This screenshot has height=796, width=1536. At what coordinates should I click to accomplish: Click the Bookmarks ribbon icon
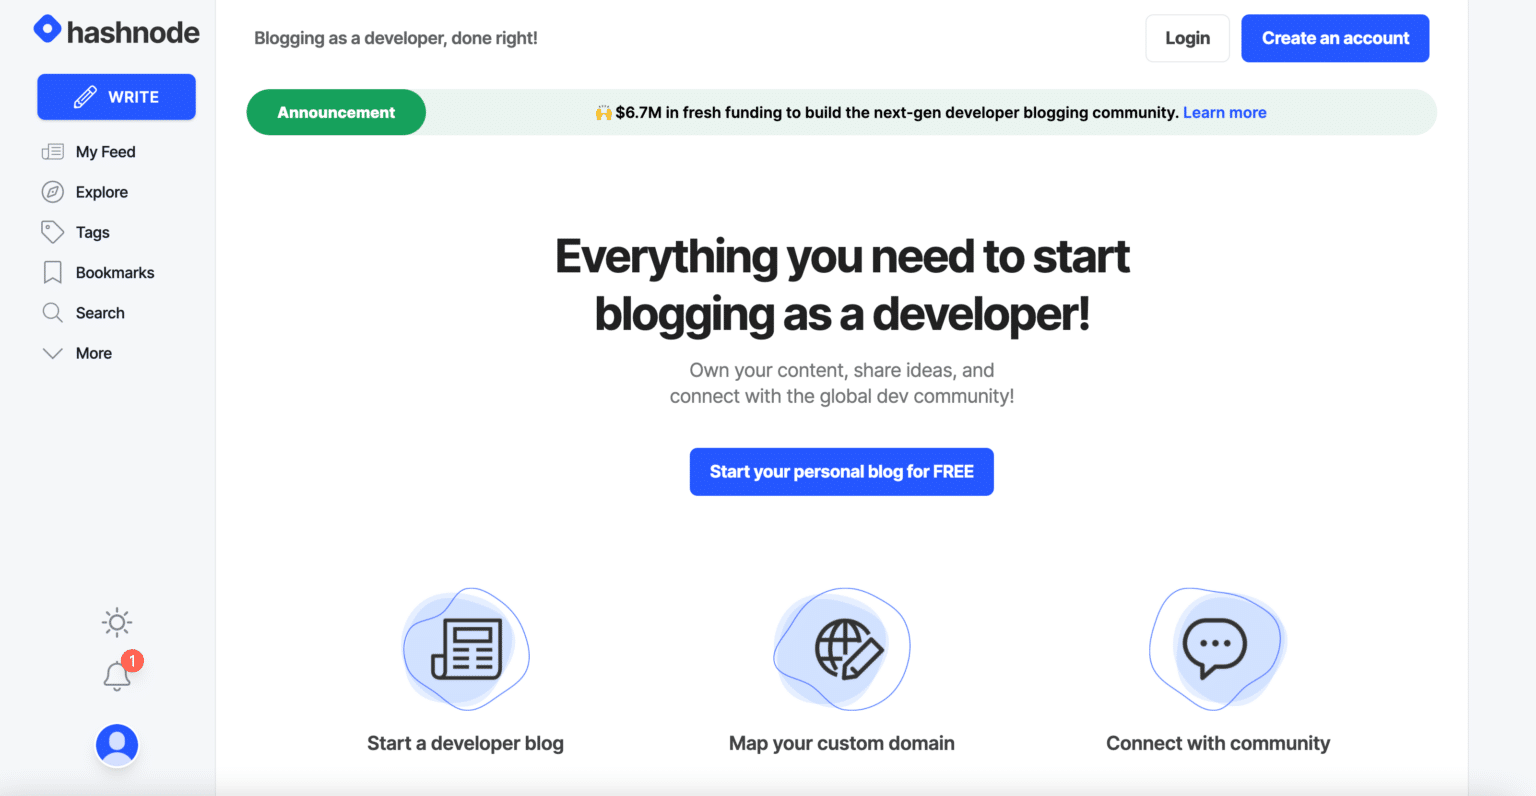tap(53, 272)
